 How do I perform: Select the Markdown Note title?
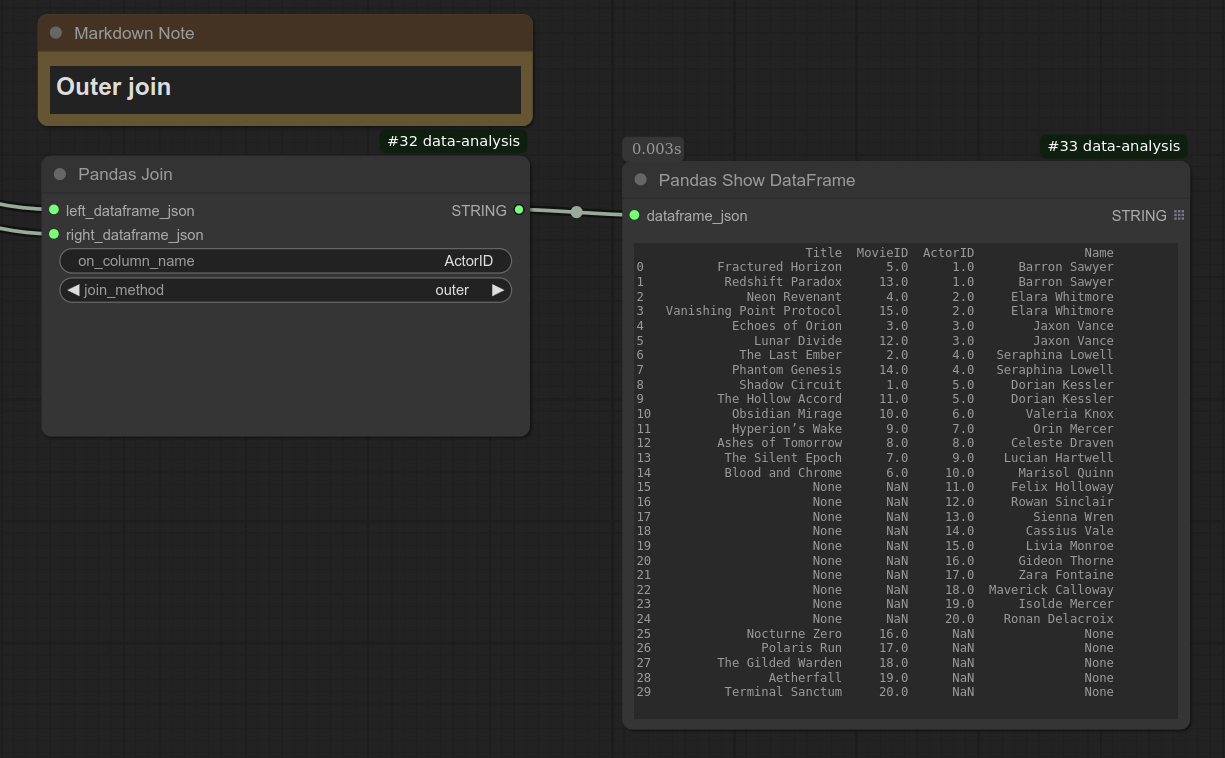(134, 33)
